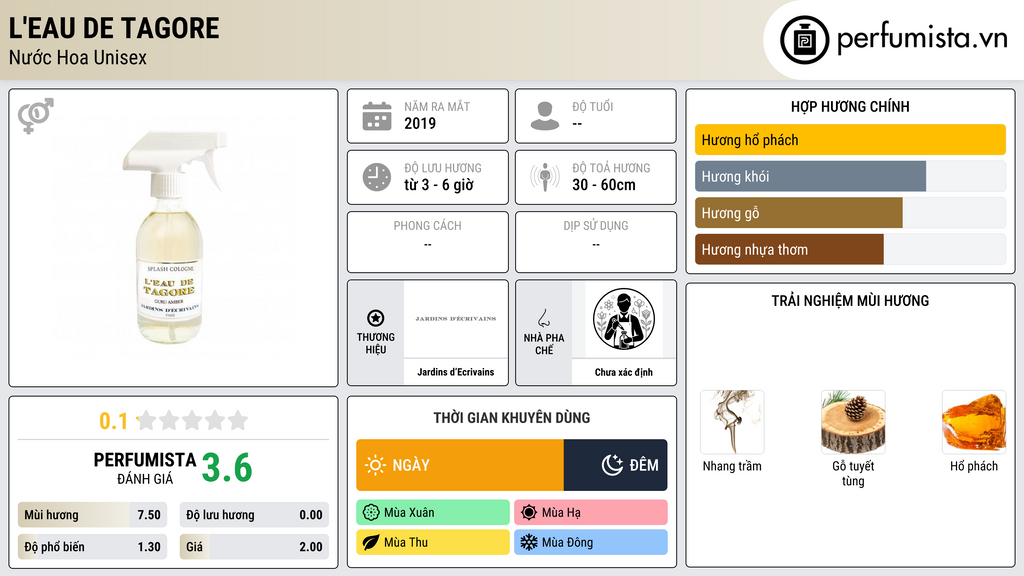Select the Mùa Thu season chip
1024x576 pixels.
(x=432, y=542)
